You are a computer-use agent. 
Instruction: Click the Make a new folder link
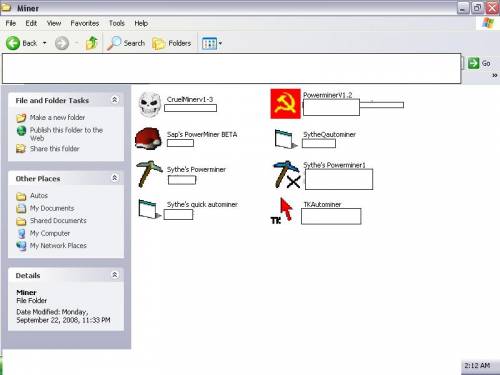pyautogui.click(x=57, y=117)
